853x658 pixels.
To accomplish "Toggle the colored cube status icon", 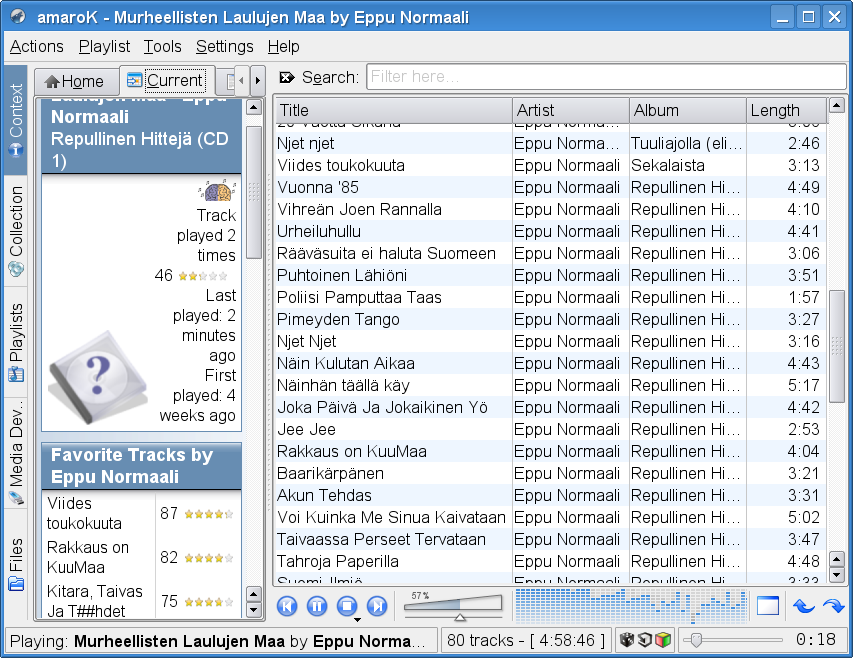I will coord(662,640).
